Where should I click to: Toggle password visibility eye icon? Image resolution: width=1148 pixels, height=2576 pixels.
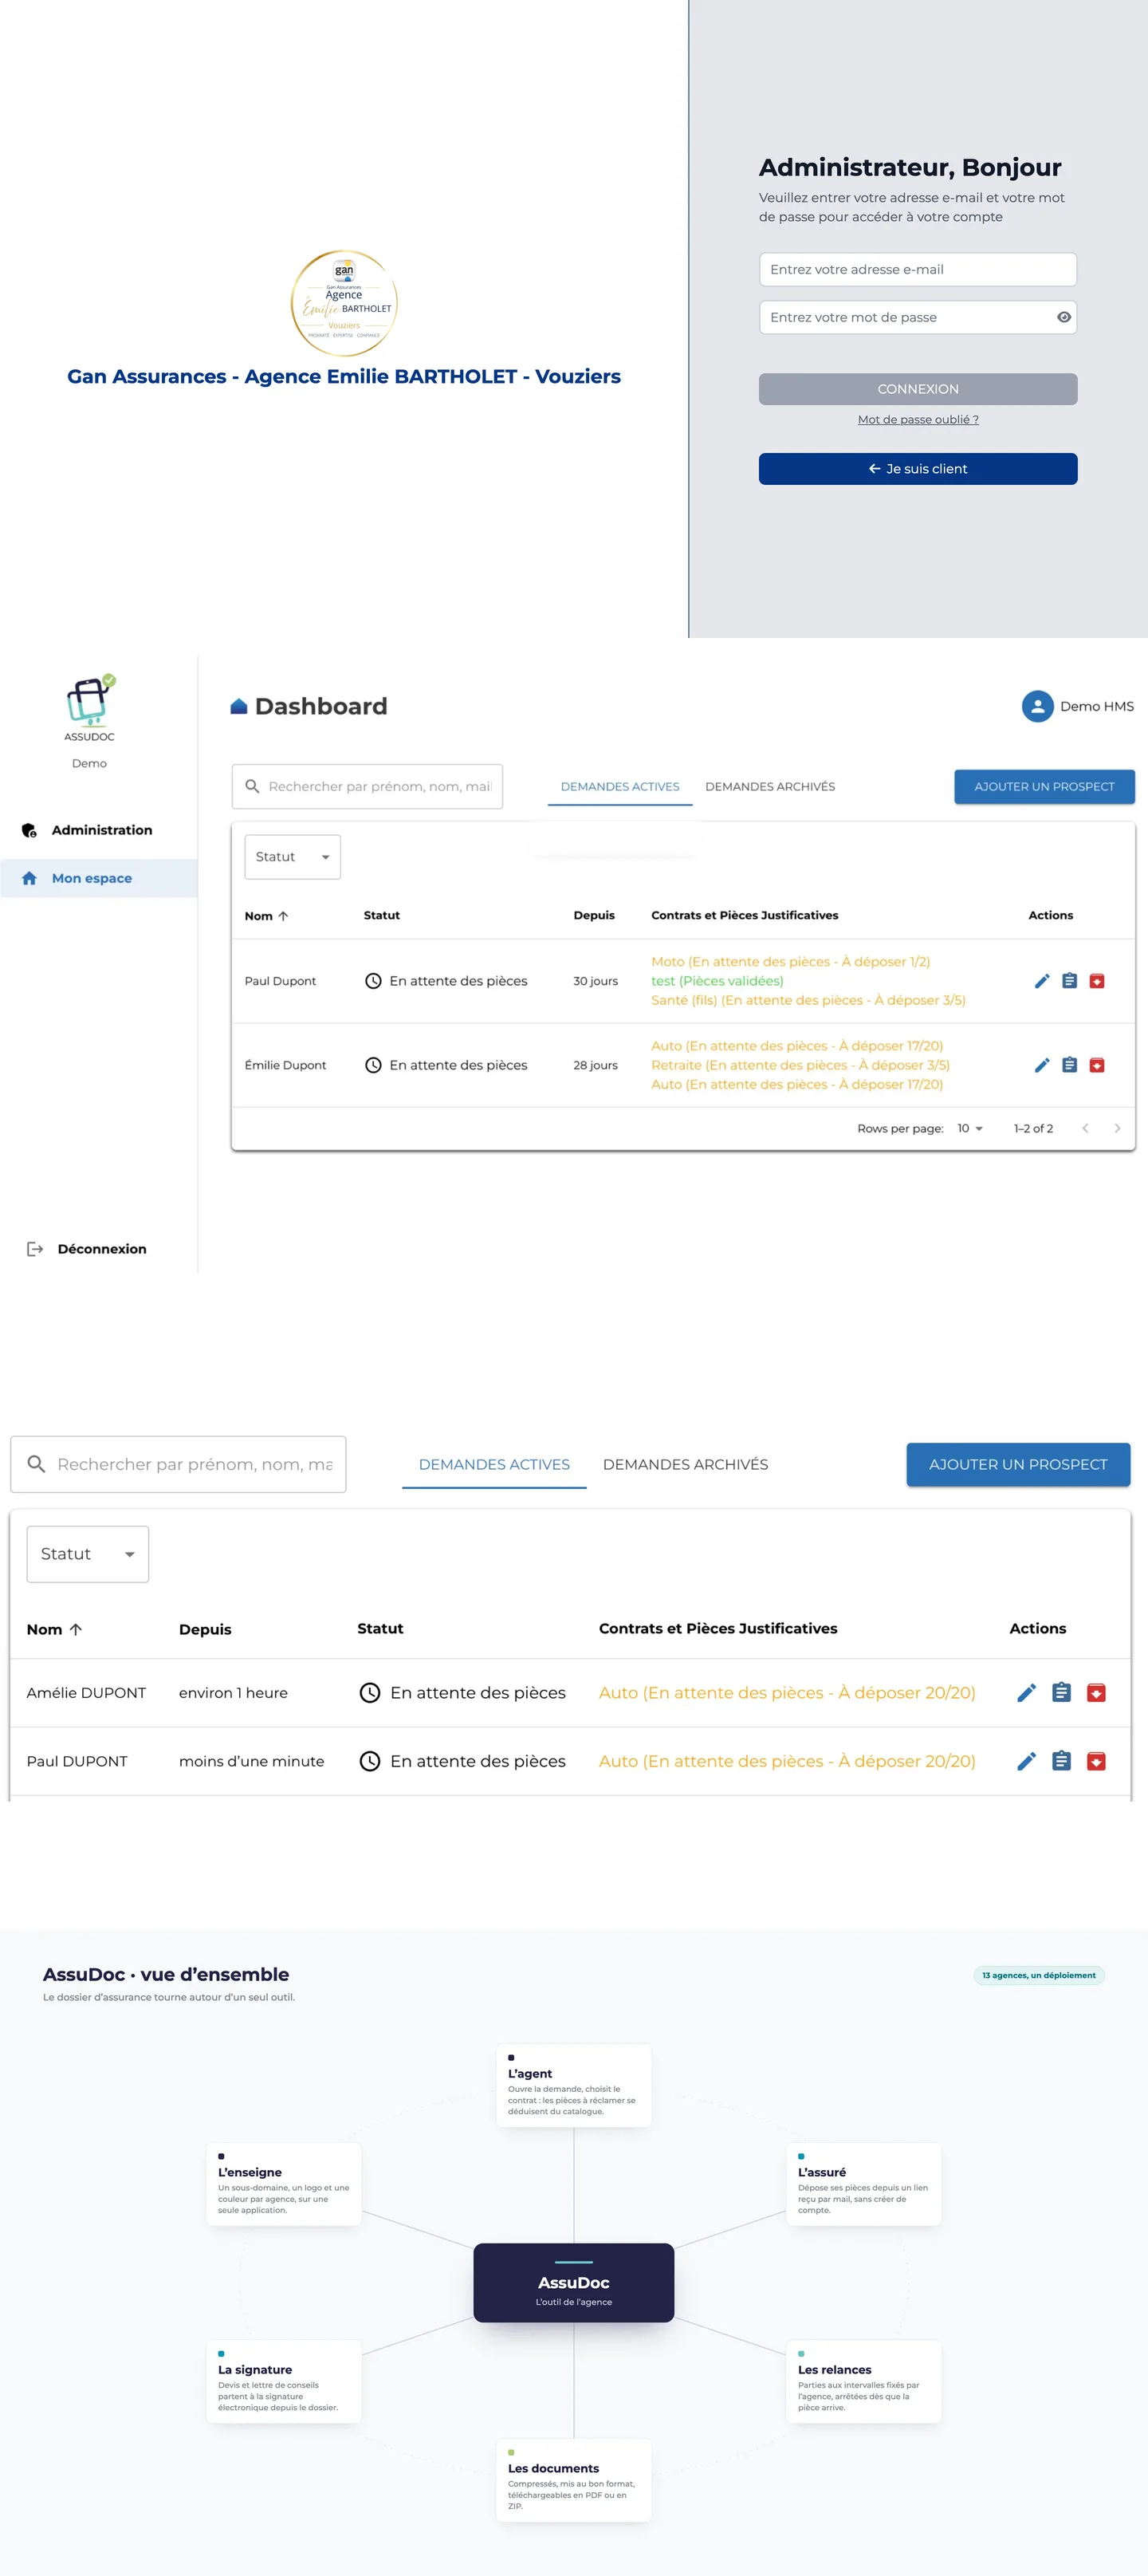tap(1064, 317)
